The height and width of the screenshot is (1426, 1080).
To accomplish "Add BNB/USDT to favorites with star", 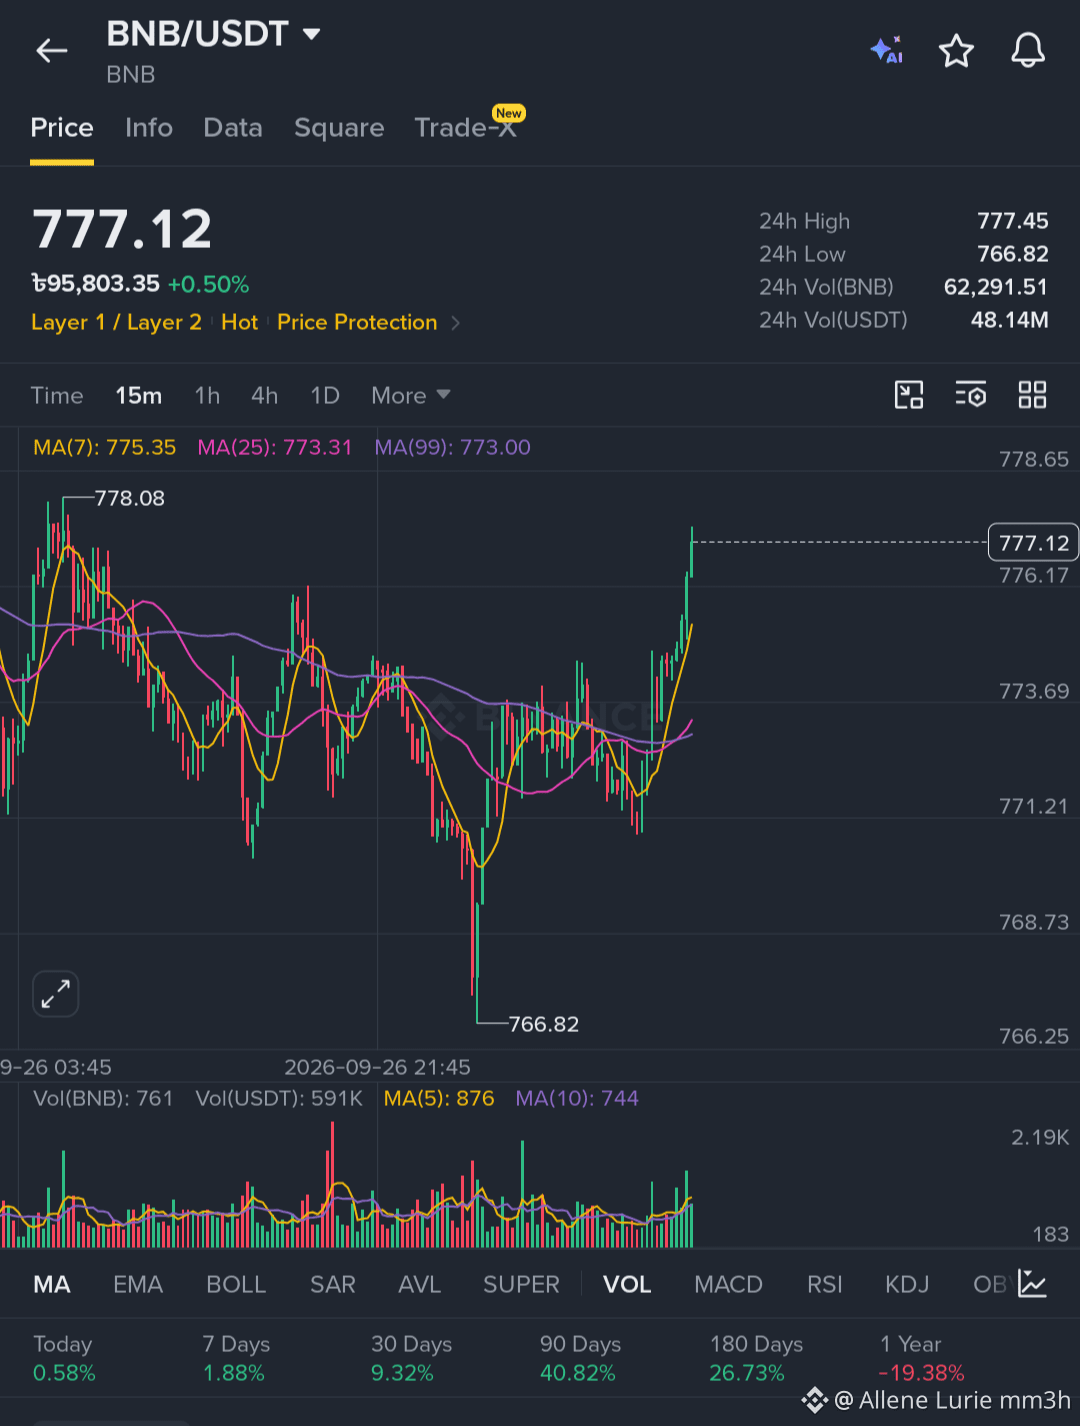I will pyautogui.click(x=956, y=50).
